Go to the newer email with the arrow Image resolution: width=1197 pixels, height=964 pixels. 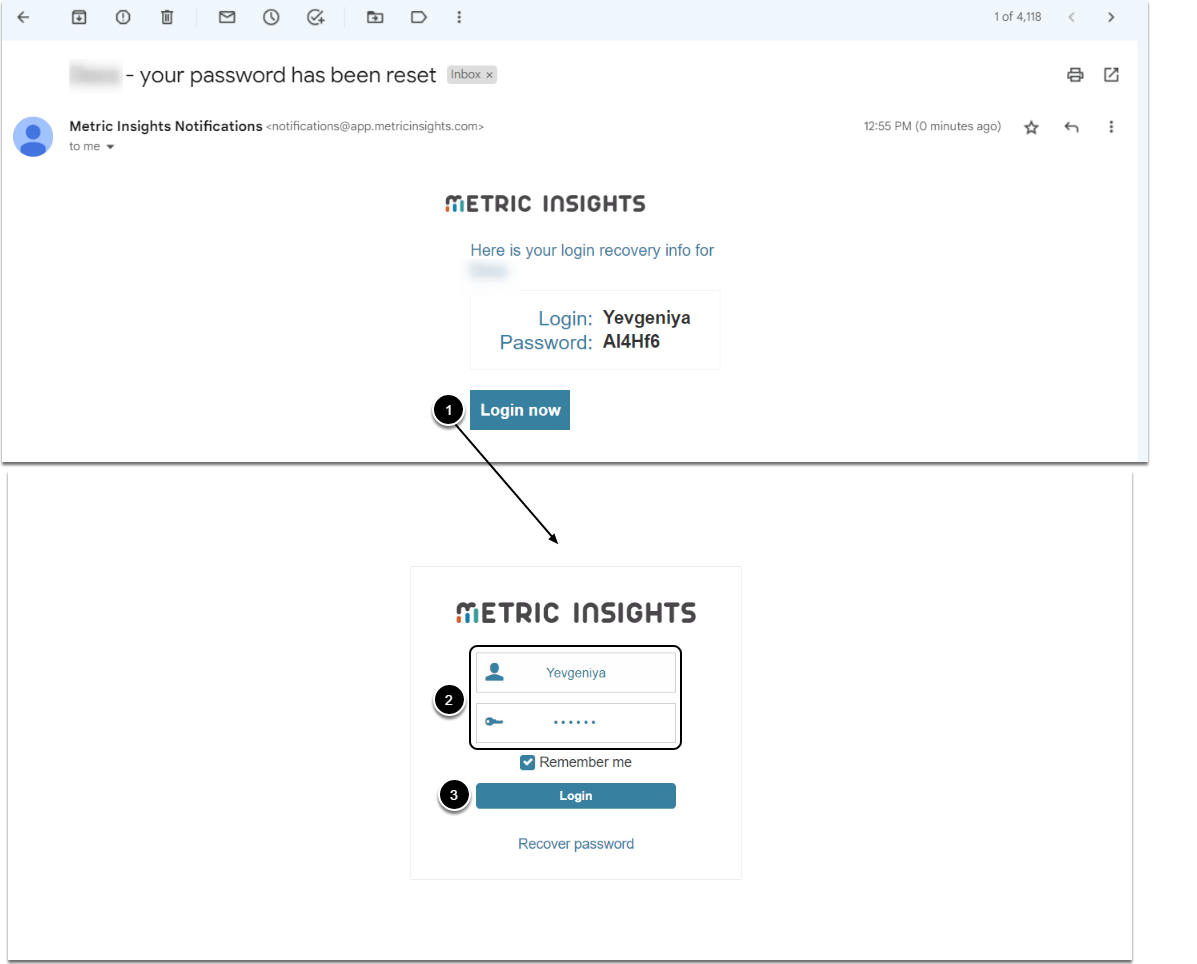1072,17
